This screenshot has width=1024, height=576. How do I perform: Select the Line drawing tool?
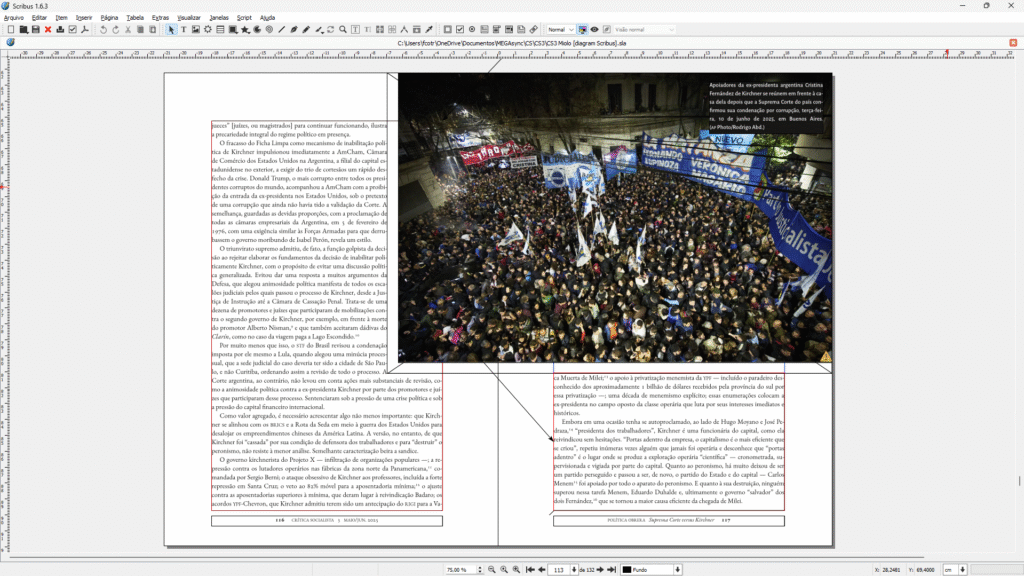click(281, 30)
